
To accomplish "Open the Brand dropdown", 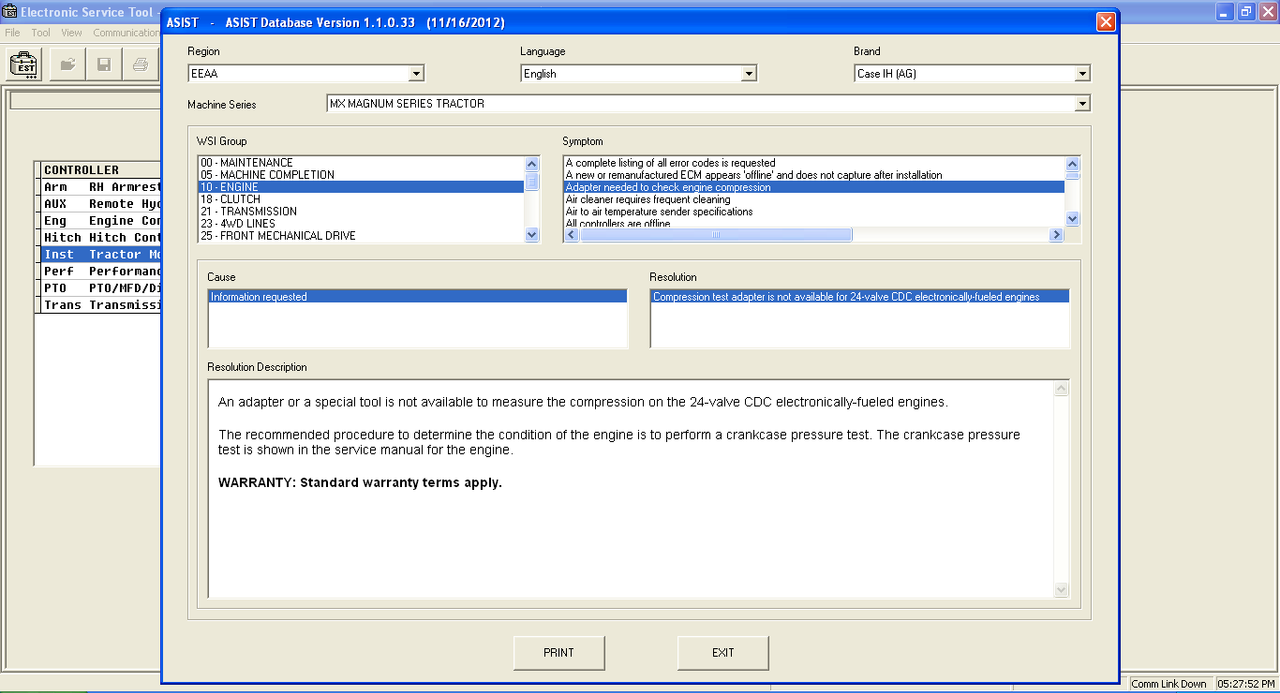I will tap(1082, 74).
